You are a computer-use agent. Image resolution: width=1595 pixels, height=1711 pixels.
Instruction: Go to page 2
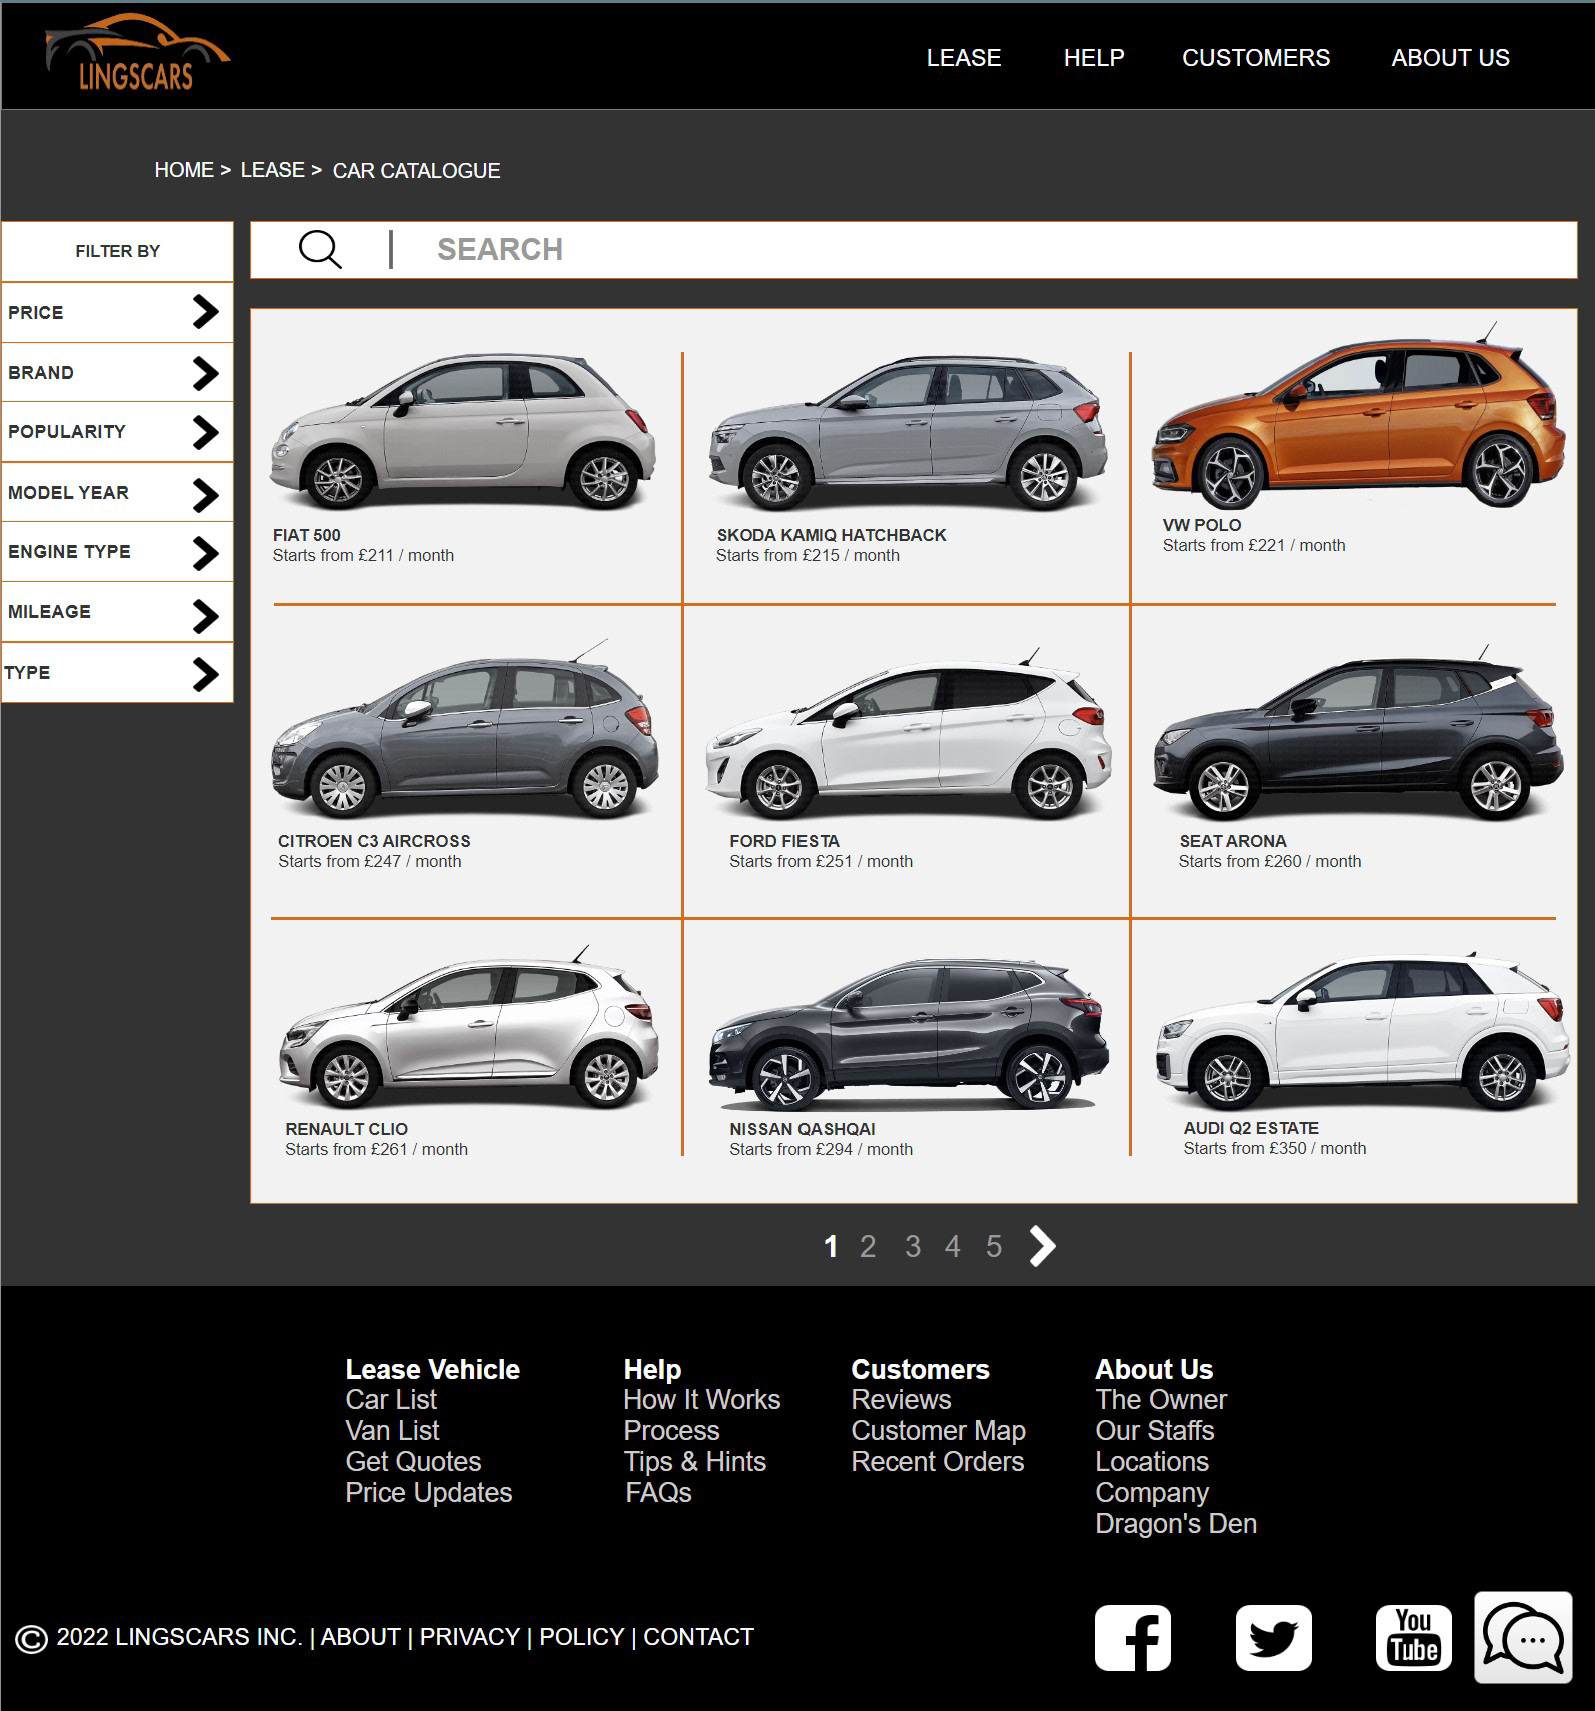(868, 1247)
